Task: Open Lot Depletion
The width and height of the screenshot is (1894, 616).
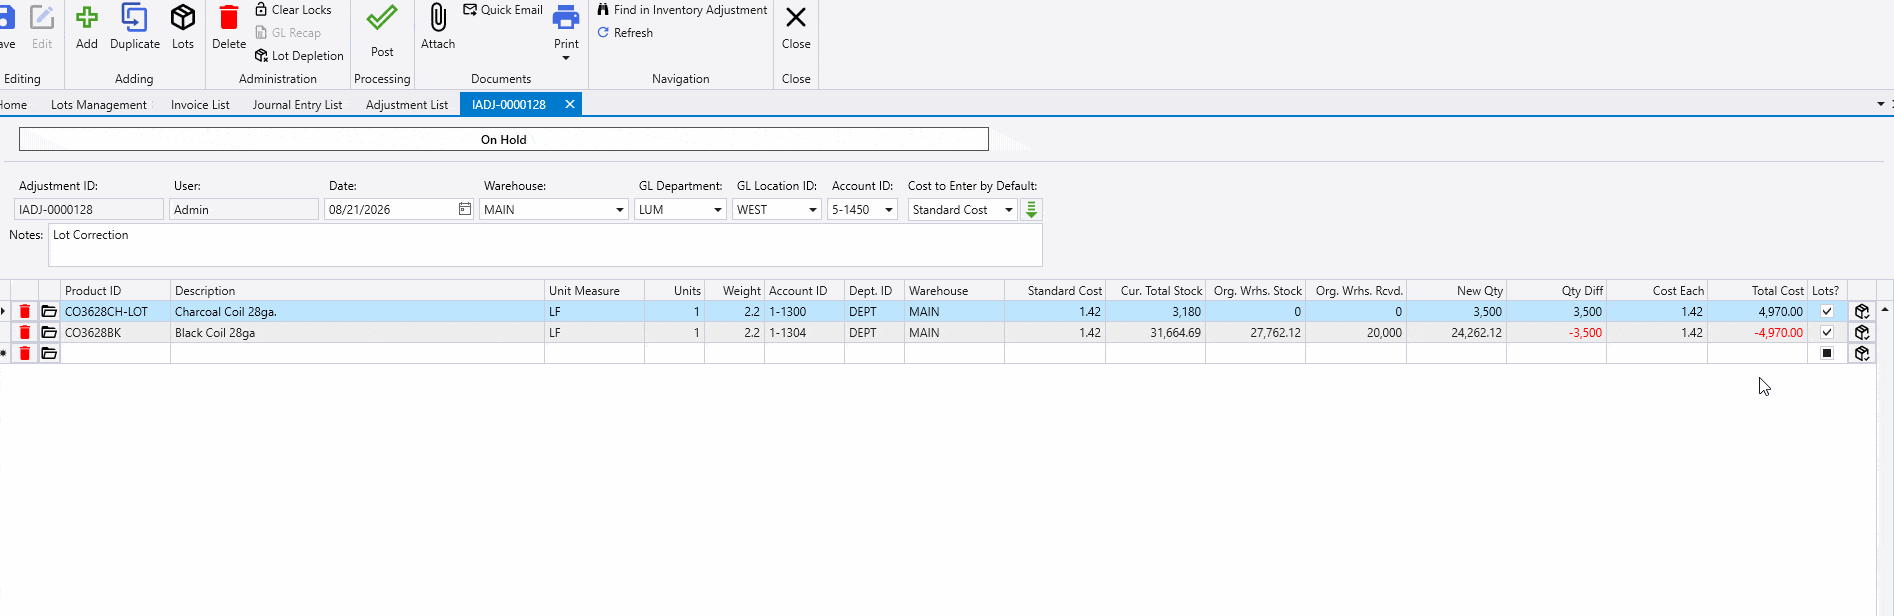Action: (x=299, y=56)
